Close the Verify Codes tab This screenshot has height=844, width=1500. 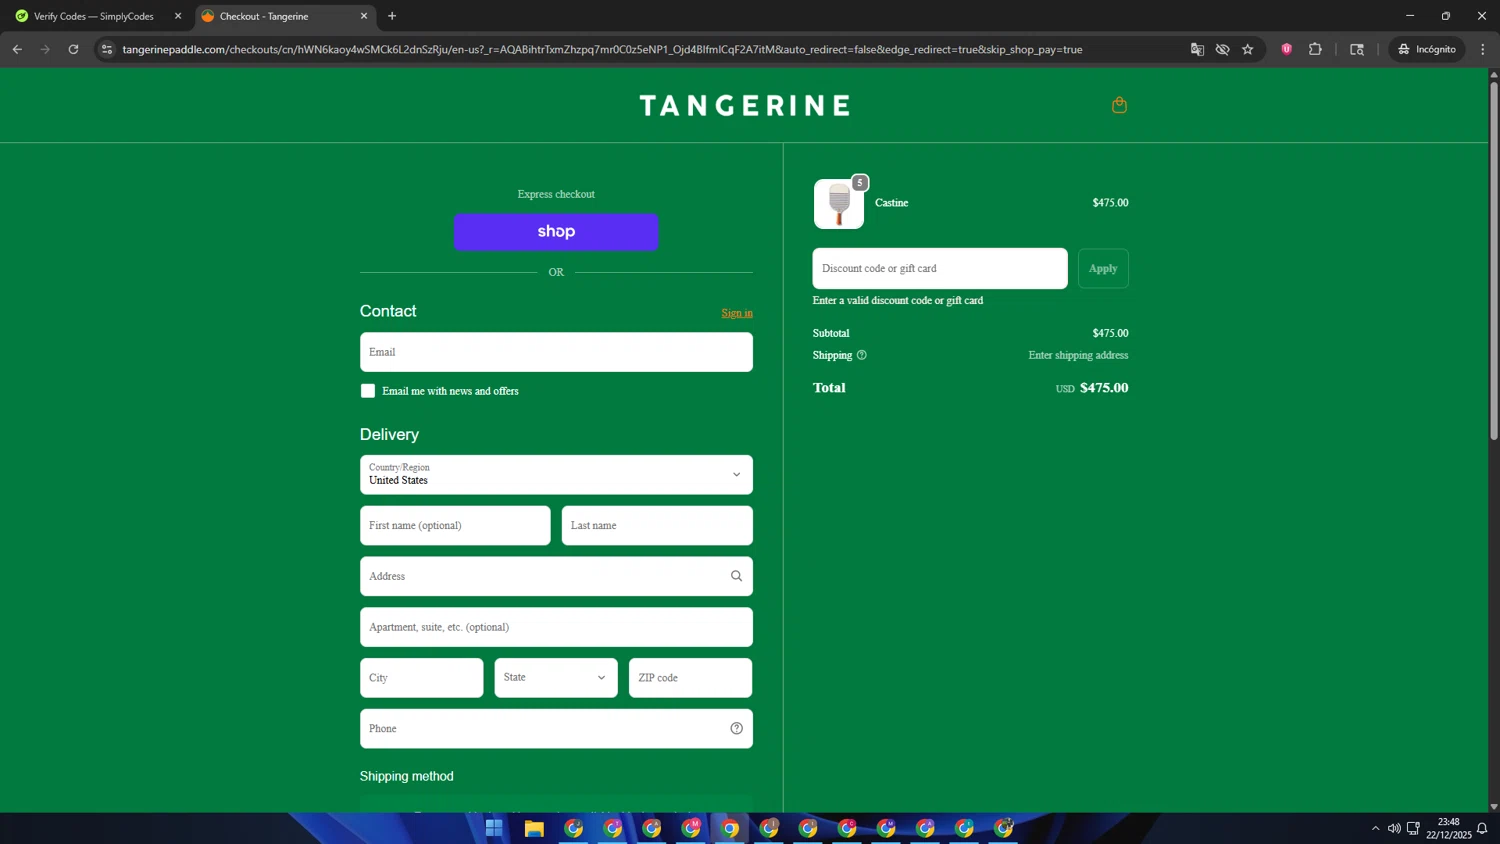[178, 16]
